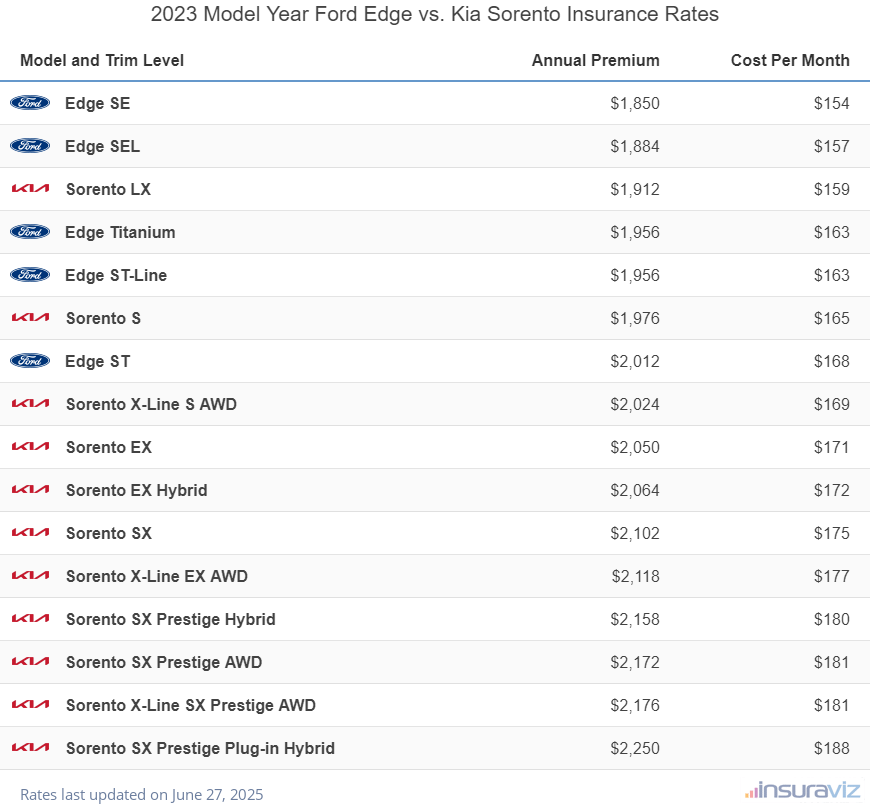Click the $2,118 annual premium value
870x810 pixels.
point(635,576)
